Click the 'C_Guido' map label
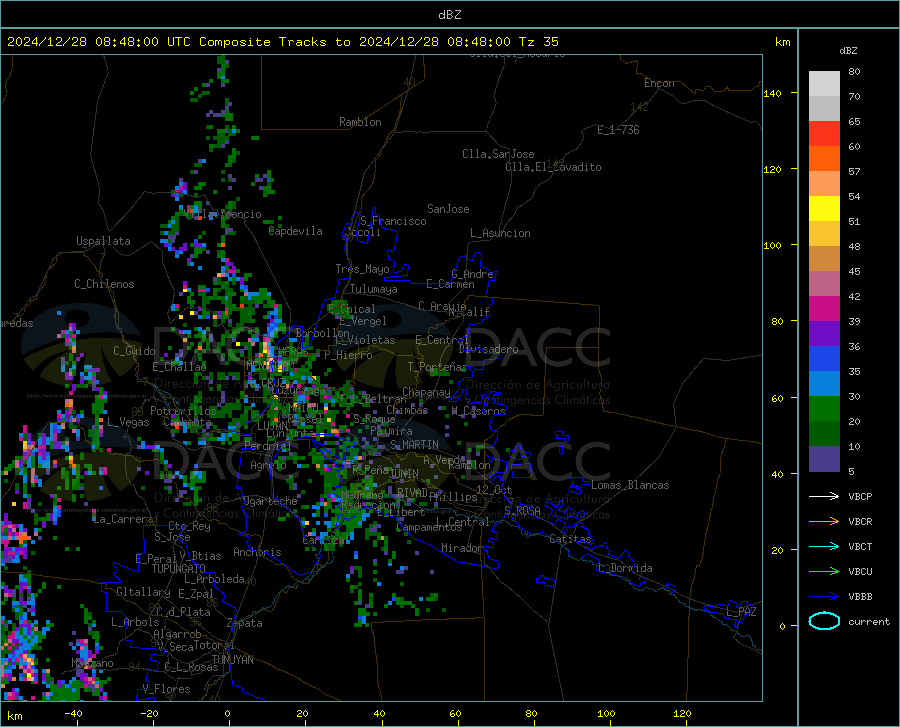 [x=134, y=351]
